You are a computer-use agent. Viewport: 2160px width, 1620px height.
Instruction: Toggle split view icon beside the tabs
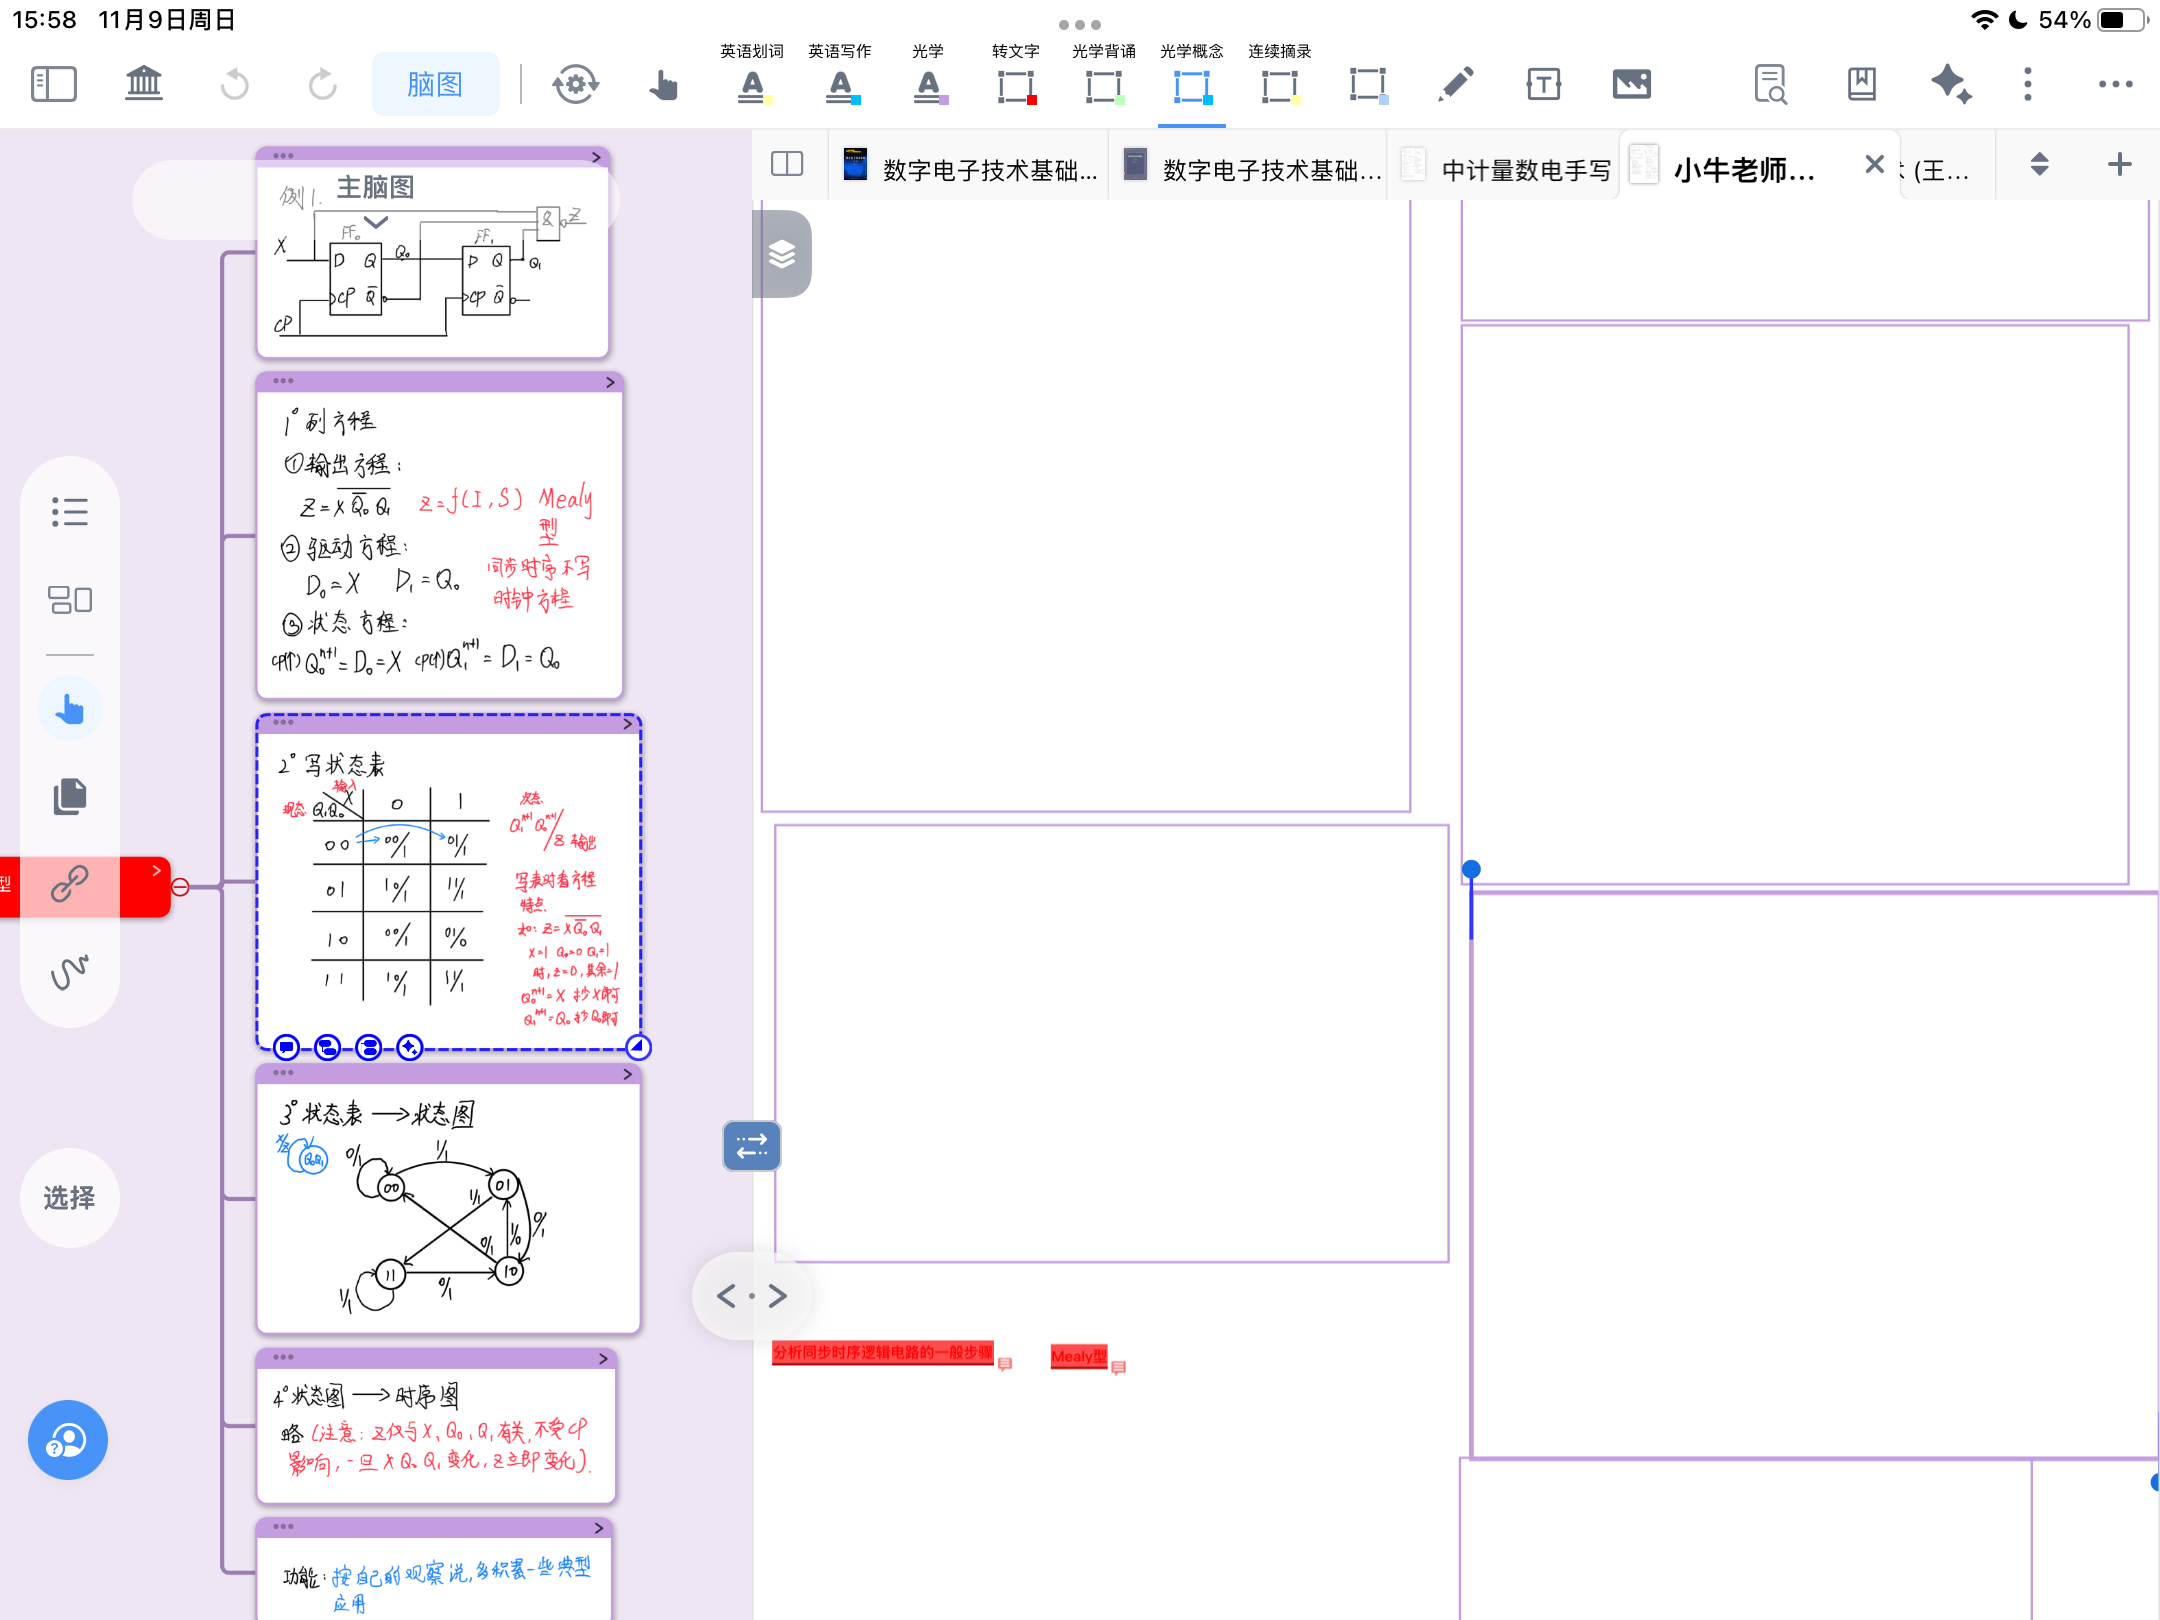(x=787, y=164)
